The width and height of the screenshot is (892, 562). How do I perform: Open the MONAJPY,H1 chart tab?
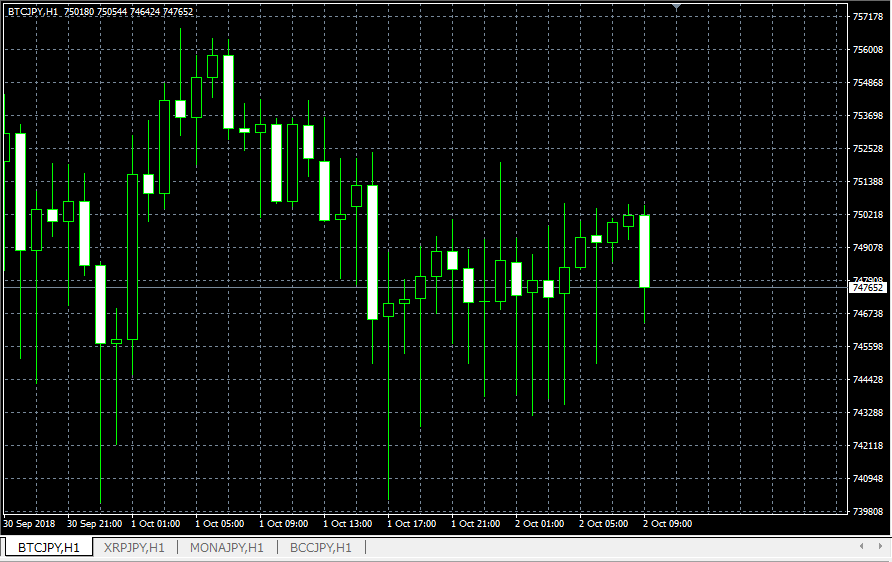(226, 548)
